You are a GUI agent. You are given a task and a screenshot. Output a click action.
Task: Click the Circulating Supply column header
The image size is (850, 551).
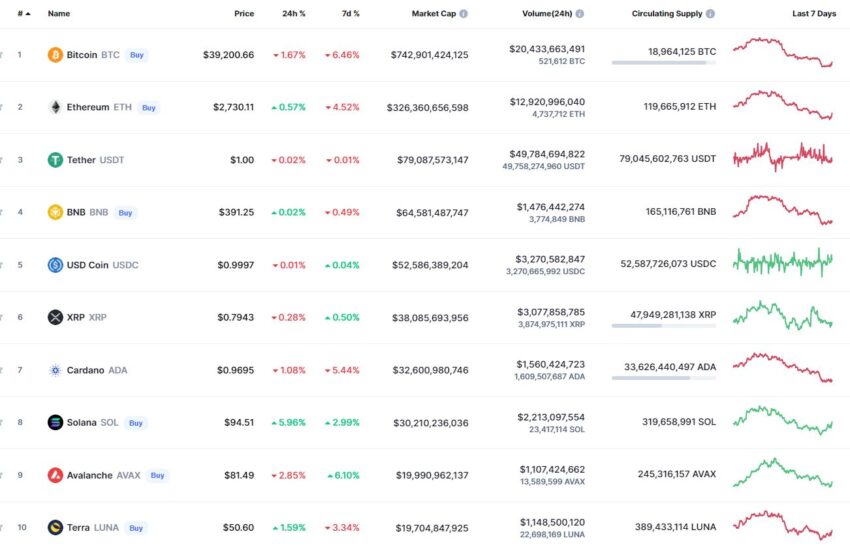point(667,14)
